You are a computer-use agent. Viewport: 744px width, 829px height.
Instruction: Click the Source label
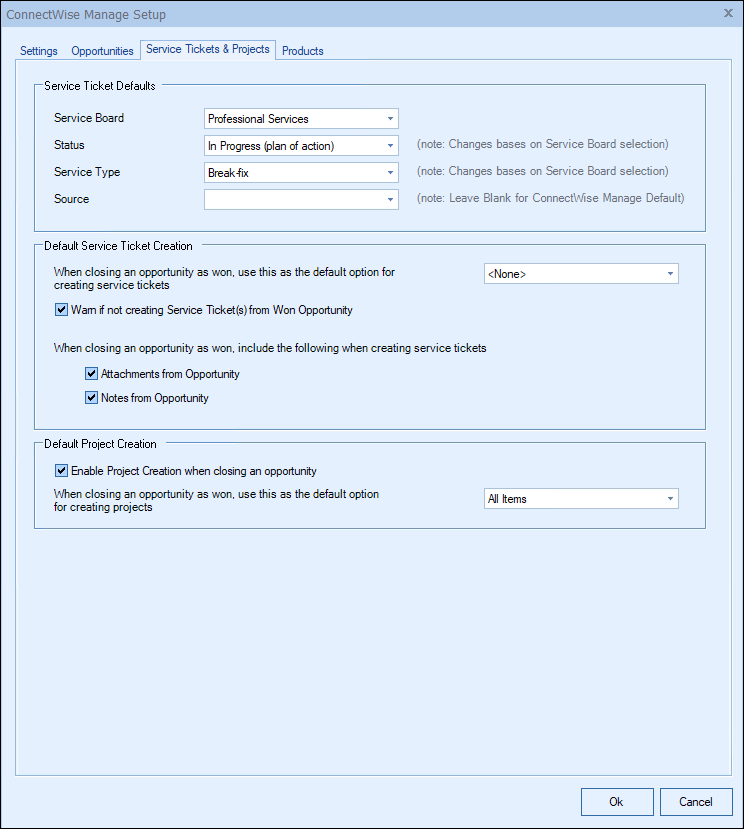[x=71, y=199]
